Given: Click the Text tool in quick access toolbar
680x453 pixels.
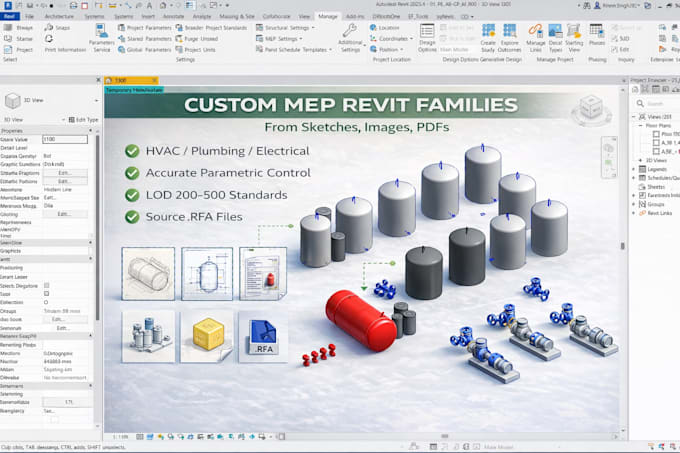Looking at the screenshot, I should coord(149,6).
